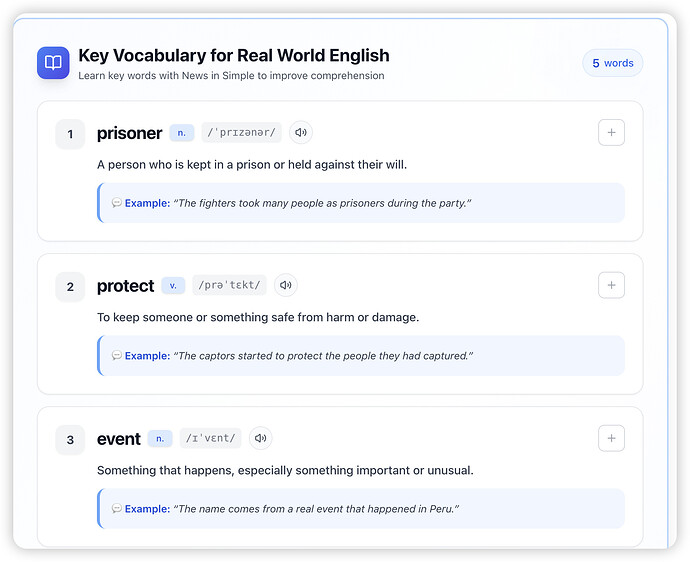
Task: Click the number 1 card badge
Action: click(x=70, y=134)
